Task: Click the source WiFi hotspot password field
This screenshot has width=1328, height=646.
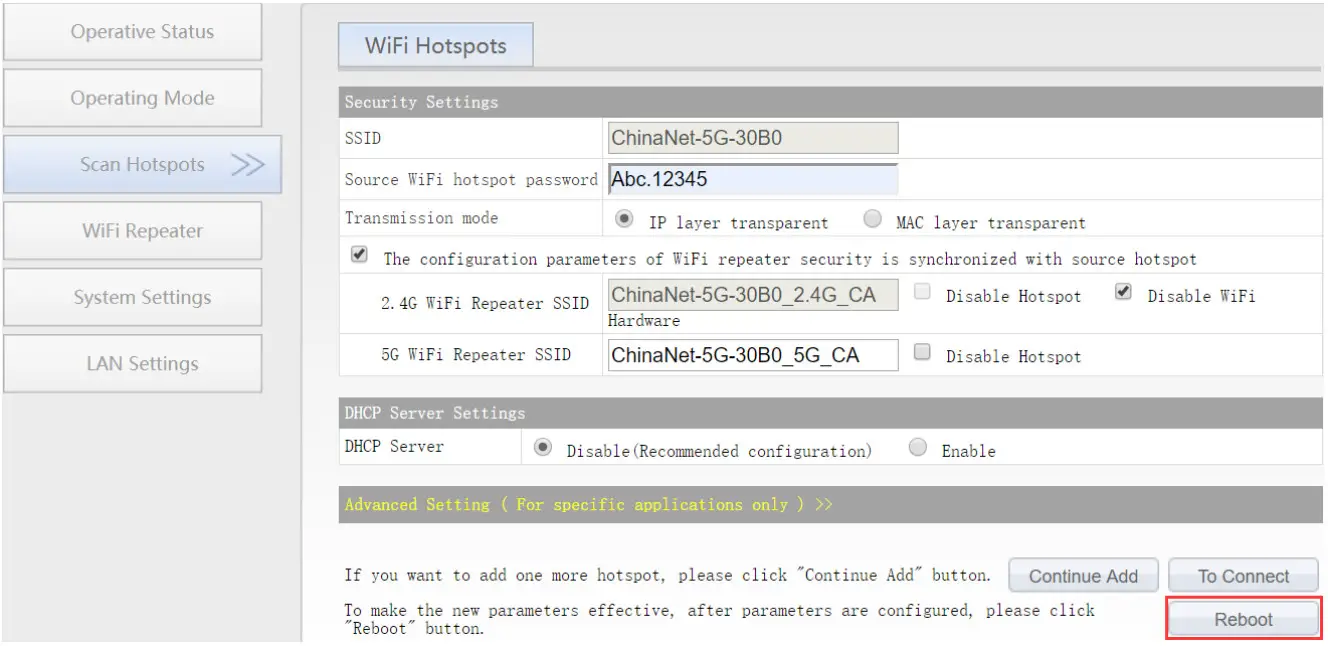Action: click(751, 178)
